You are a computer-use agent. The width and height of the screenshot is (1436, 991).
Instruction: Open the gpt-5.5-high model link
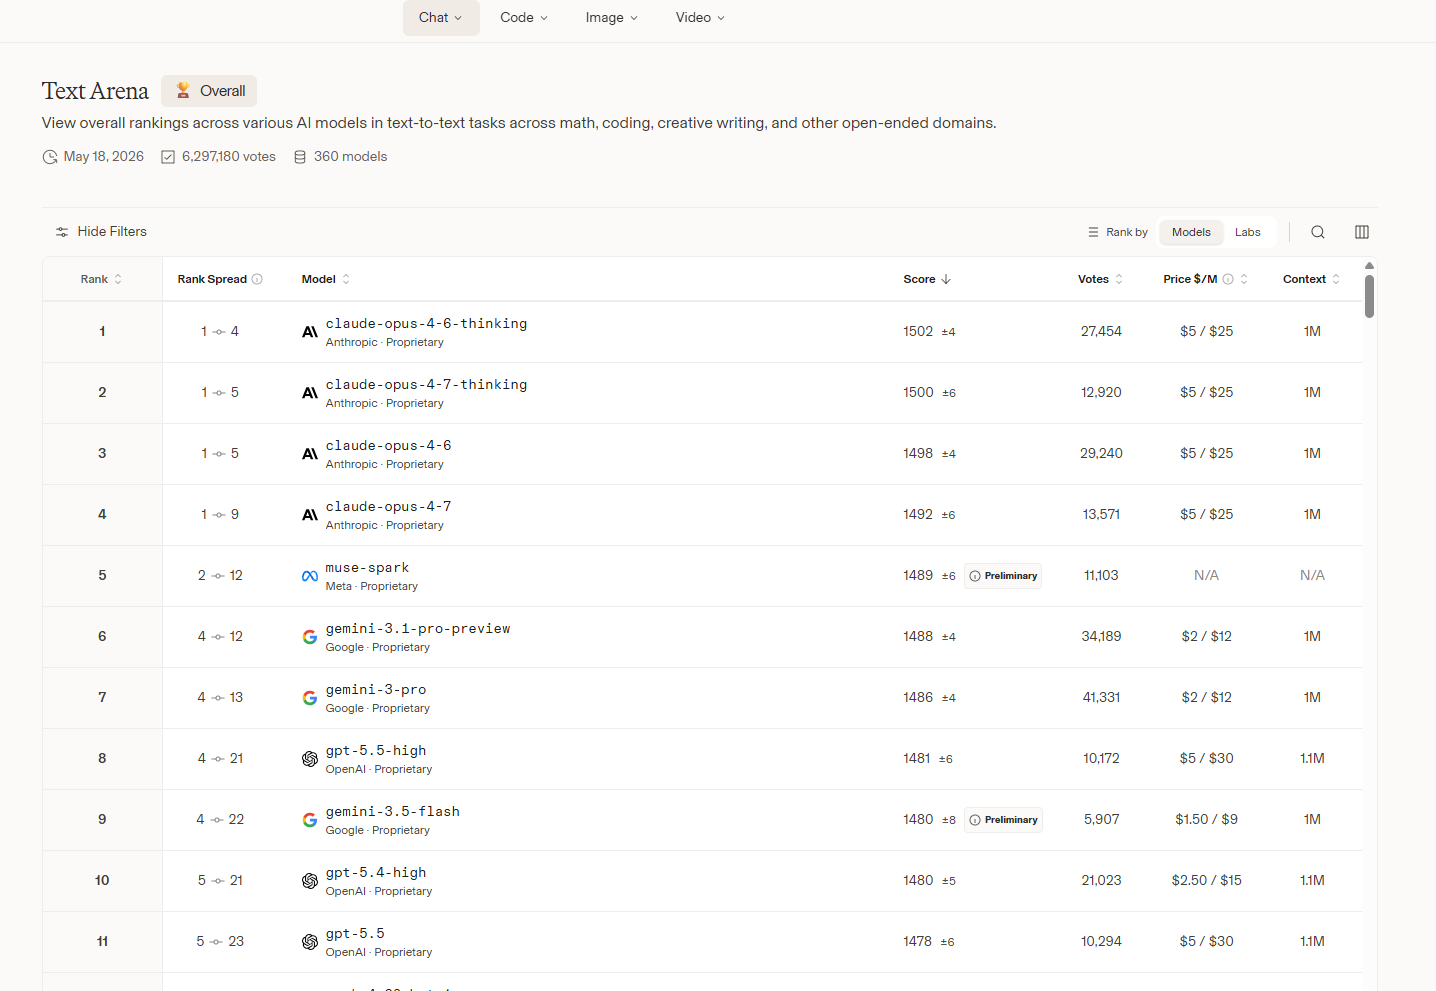point(376,751)
